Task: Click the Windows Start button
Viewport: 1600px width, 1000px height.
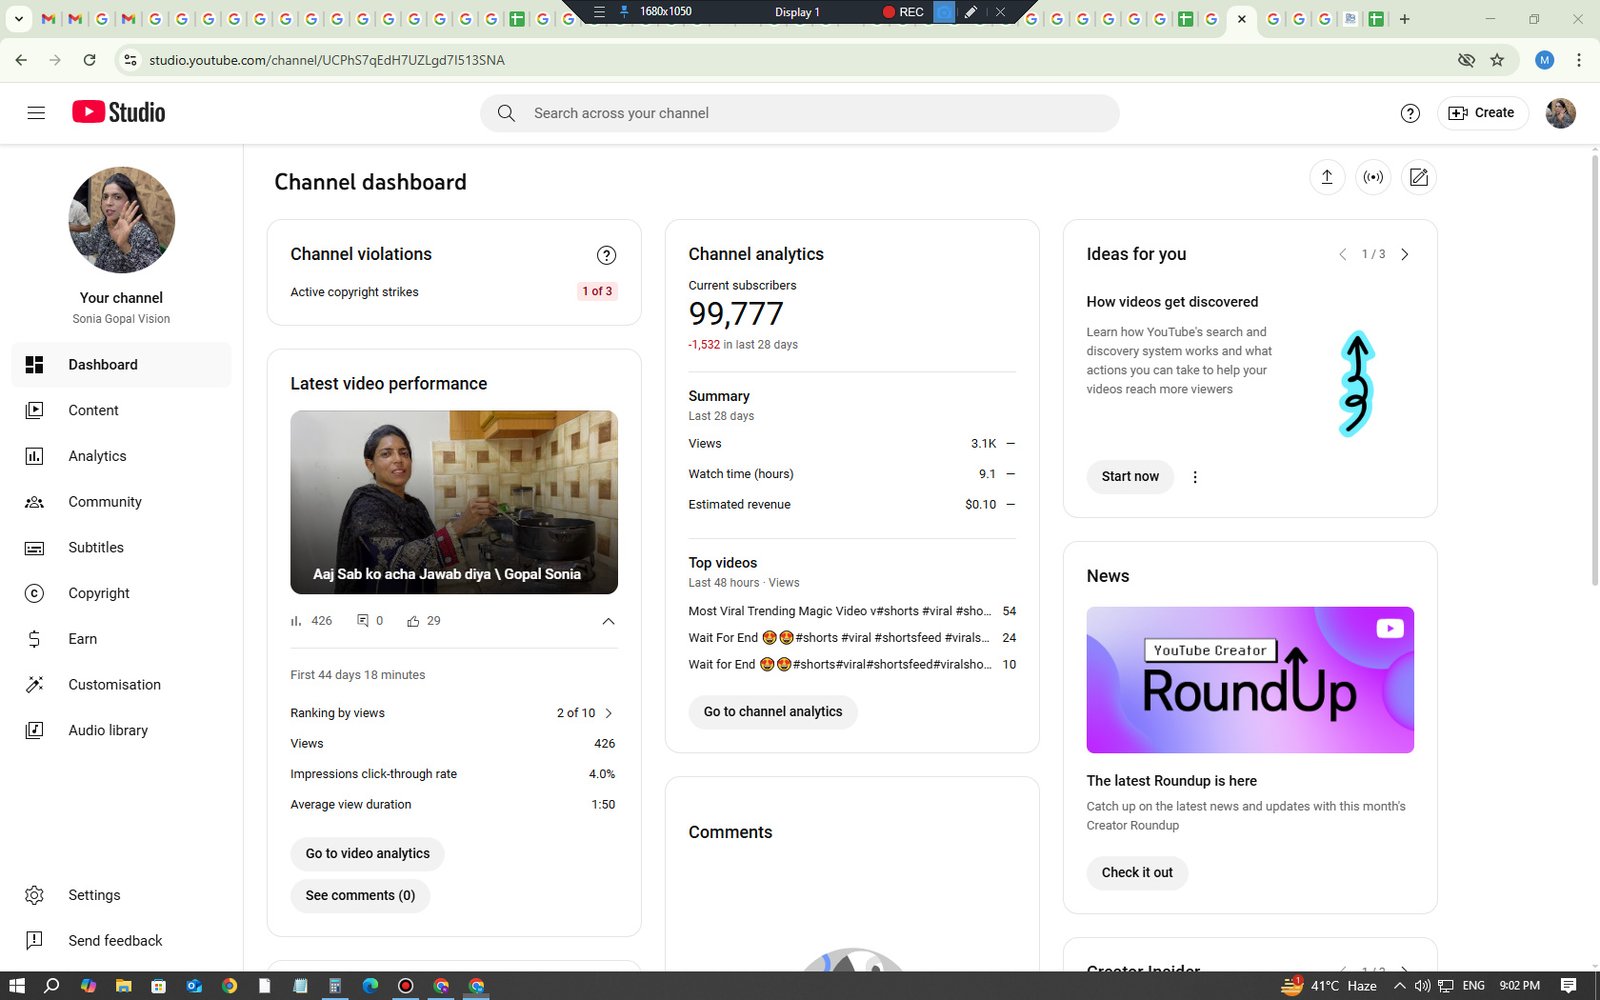Action: click(x=17, y=985)
